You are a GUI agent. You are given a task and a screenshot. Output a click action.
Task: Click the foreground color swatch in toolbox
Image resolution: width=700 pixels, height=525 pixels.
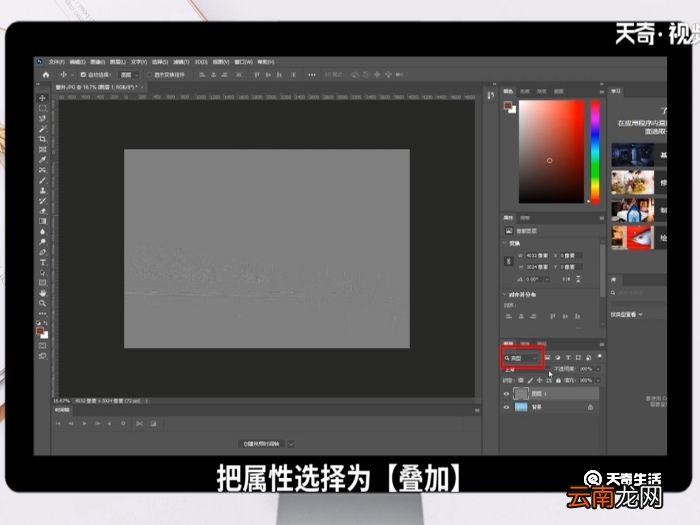point(40,331)
